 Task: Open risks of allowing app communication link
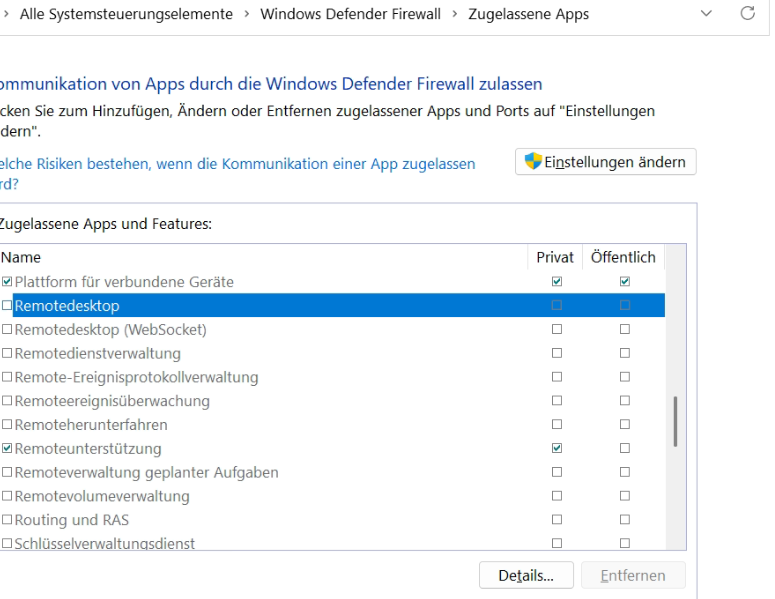click(x=237, y=173)
